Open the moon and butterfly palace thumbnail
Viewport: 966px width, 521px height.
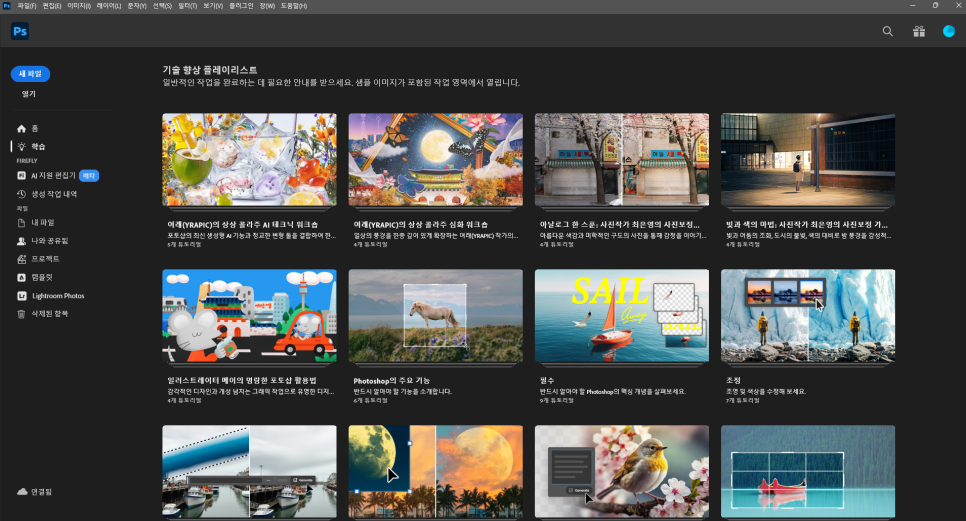tap(436, 160)
